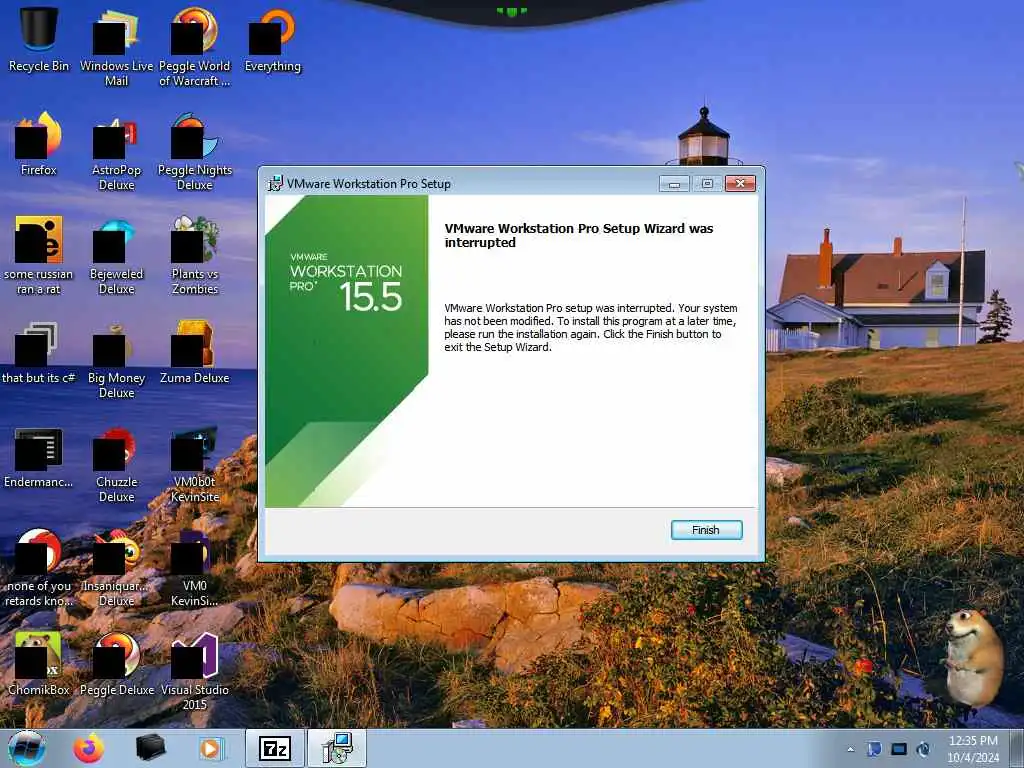Select the VM0b0t KevinSite desktop icon
The image size is (1024, 768).
[x=195, y=464]
